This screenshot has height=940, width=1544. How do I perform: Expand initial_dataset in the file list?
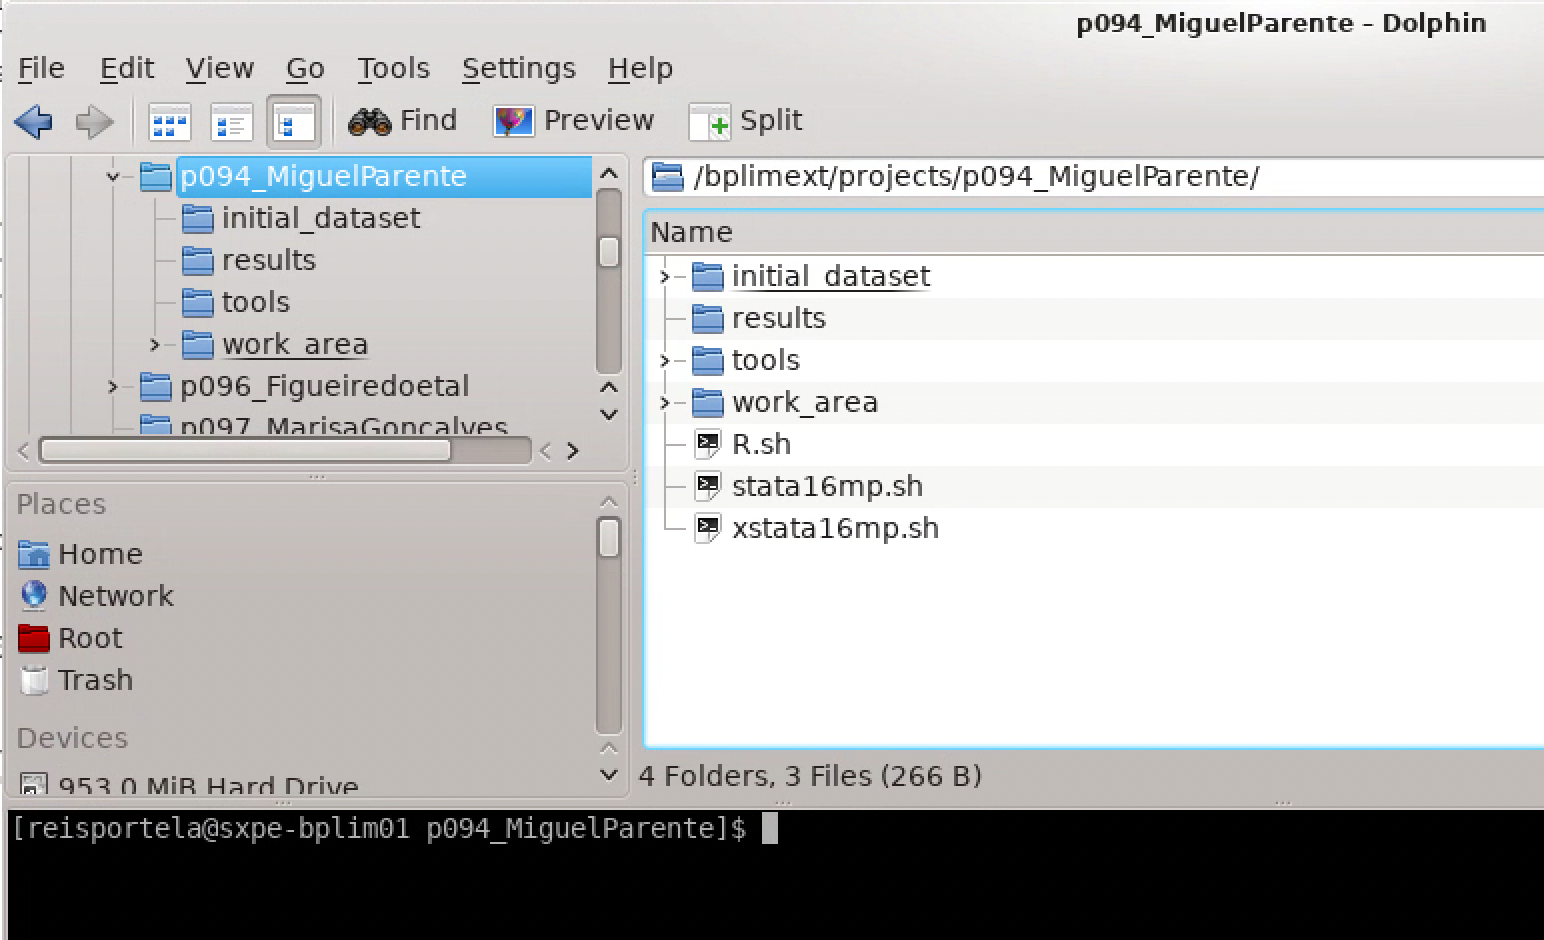[x=665, y=277]
